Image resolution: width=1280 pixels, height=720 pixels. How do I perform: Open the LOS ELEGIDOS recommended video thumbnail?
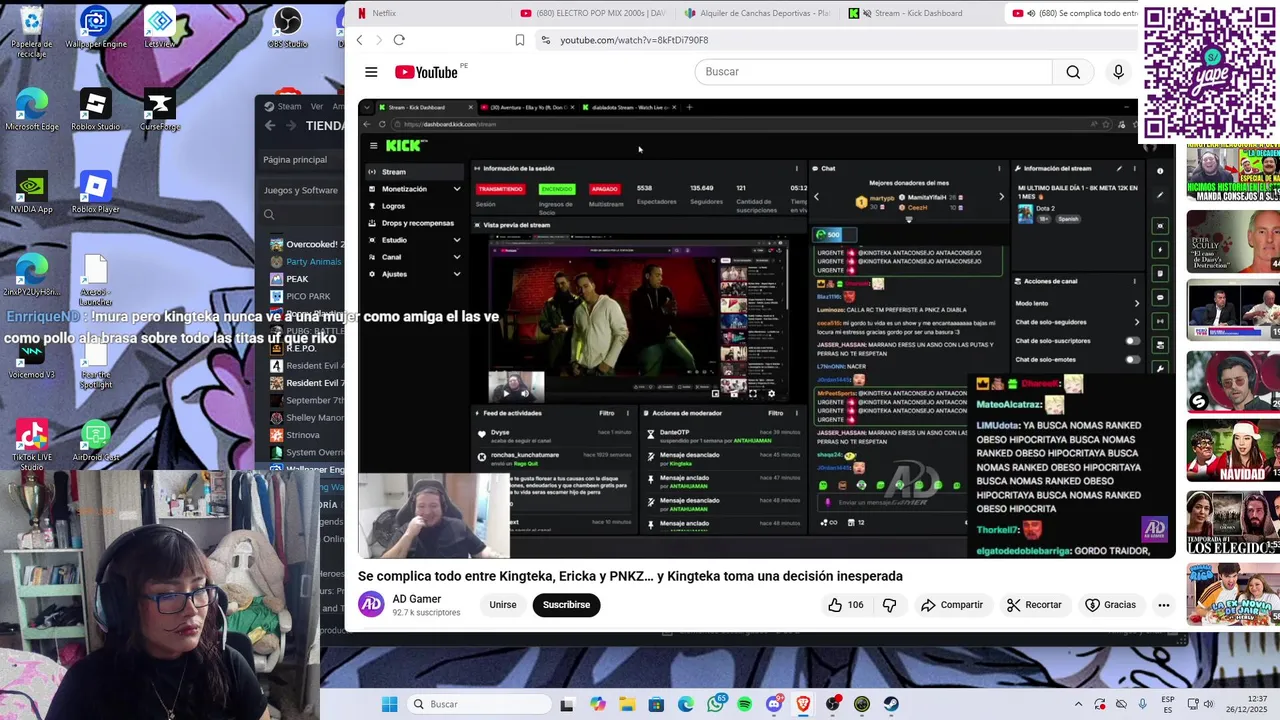pos(1233,522)
